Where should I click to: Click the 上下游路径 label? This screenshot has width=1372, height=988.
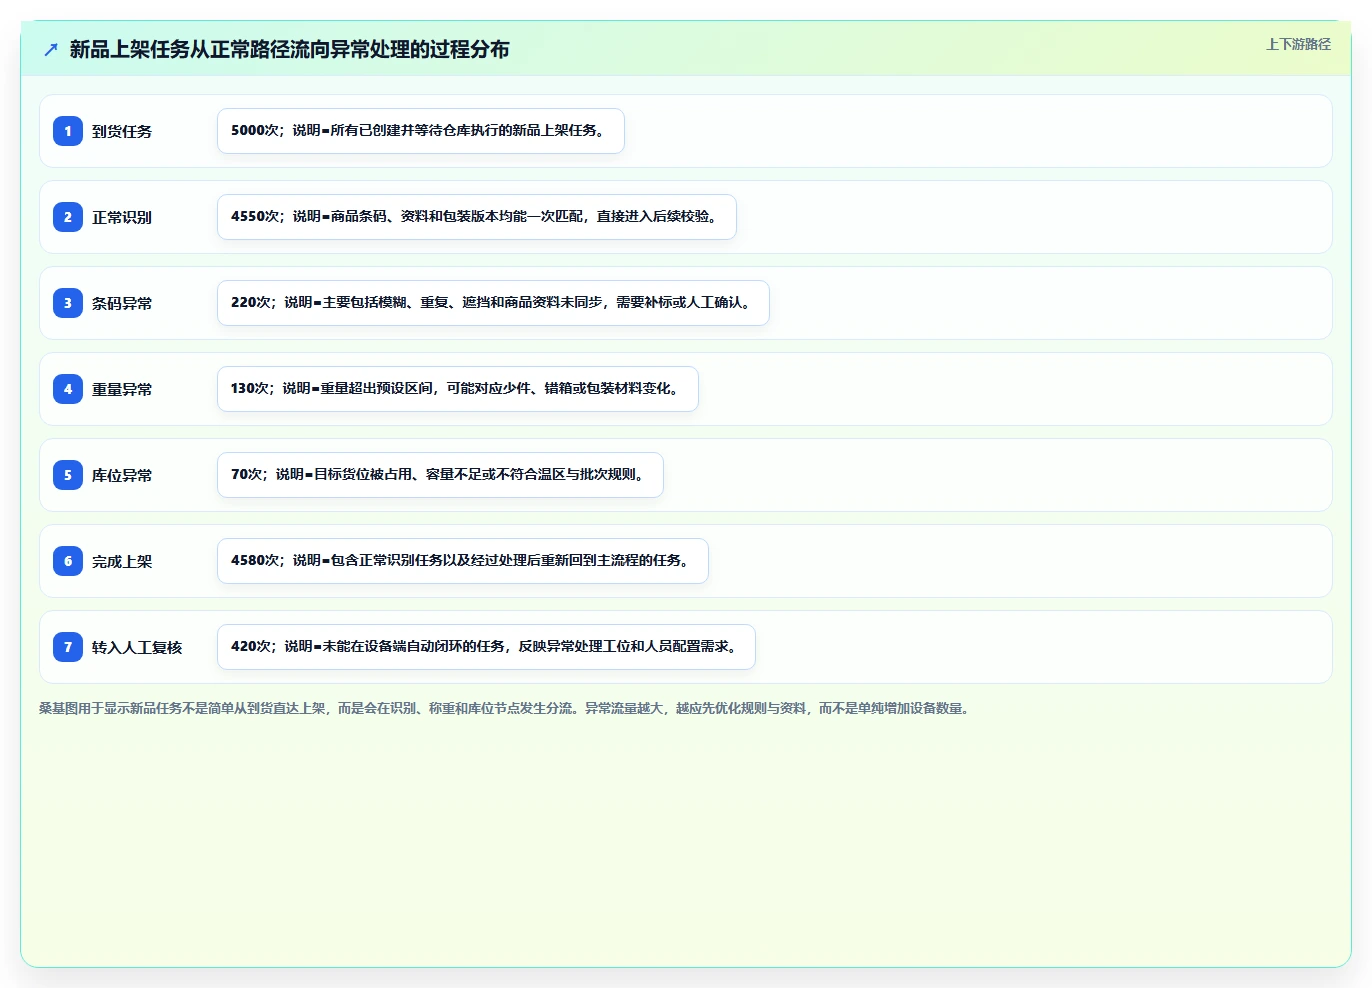[x=1298, y=44]
